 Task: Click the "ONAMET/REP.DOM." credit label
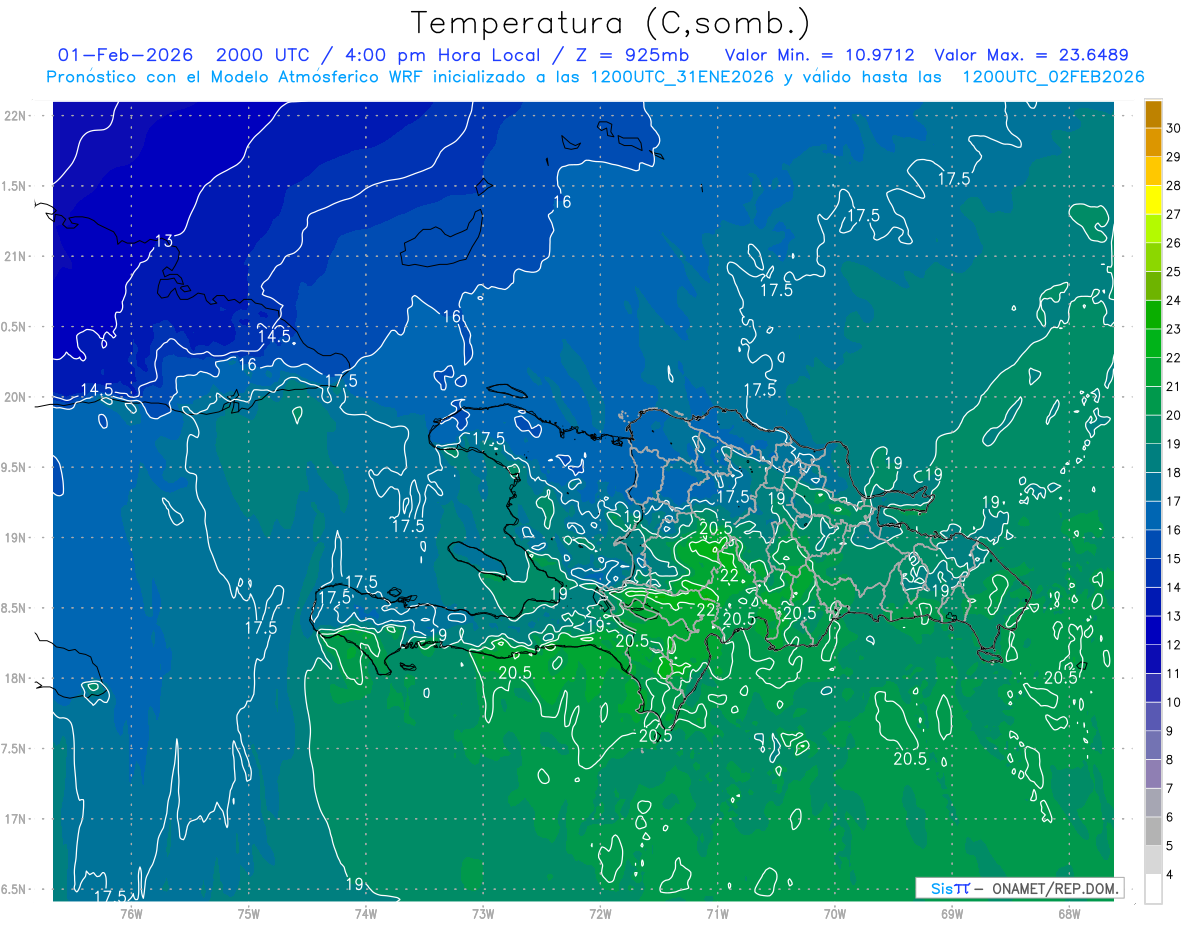(1055, 888)
